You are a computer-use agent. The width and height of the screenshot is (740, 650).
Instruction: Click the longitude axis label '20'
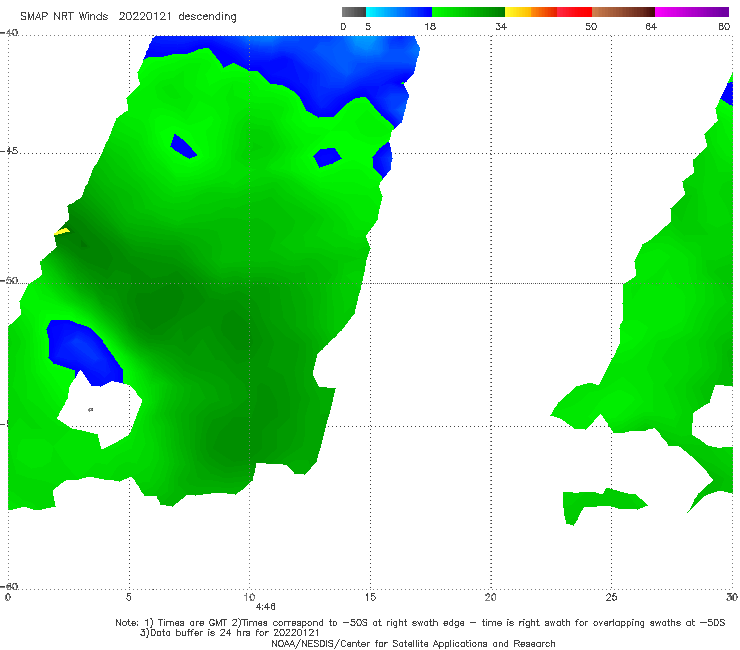click(490, 597)
